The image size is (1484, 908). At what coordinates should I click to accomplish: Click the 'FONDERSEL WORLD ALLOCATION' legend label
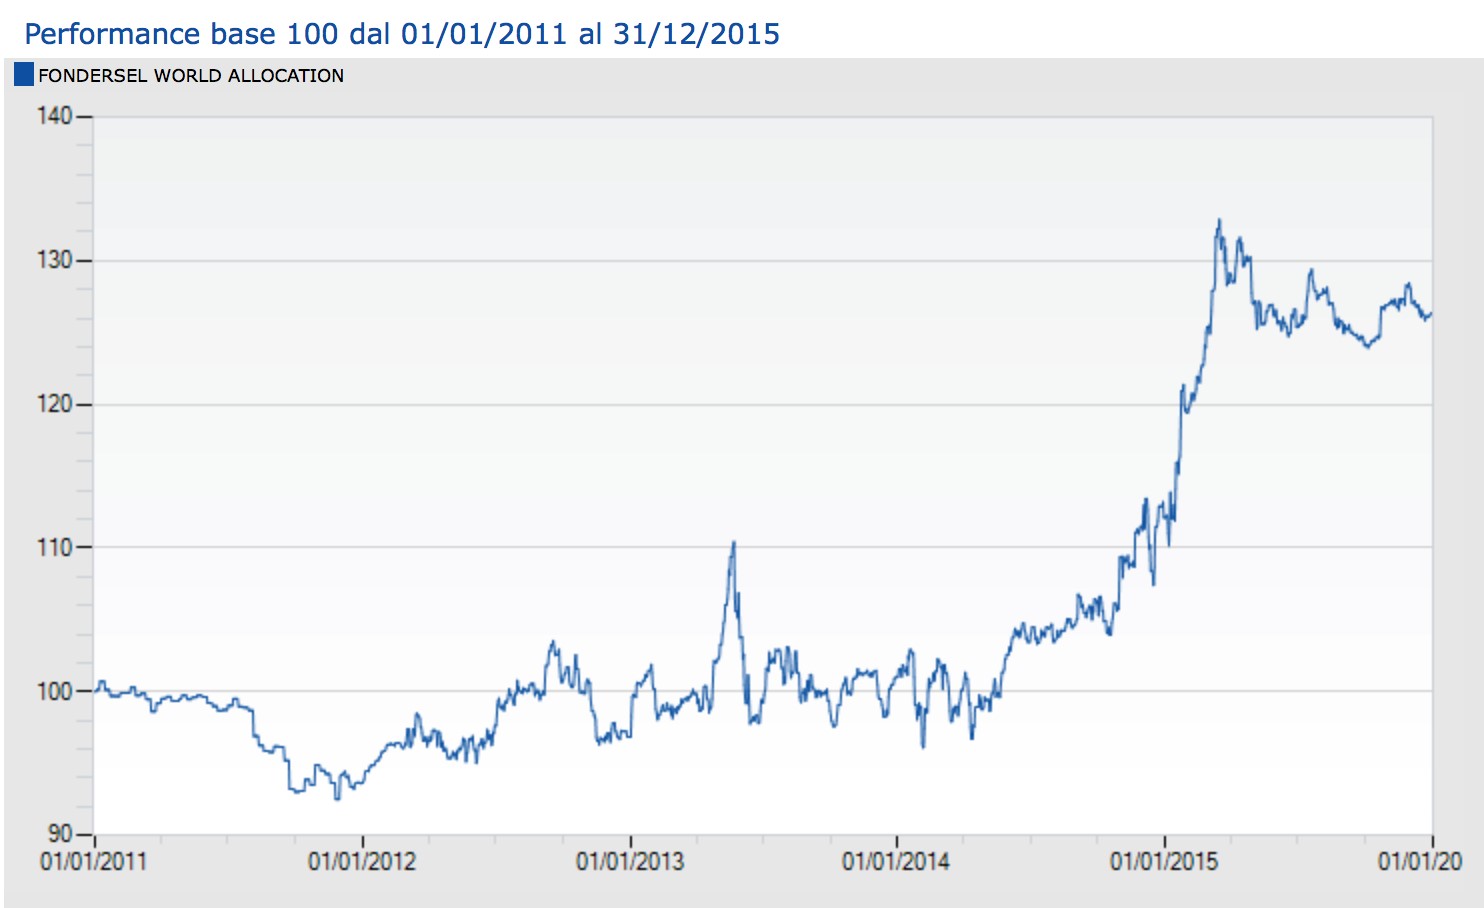(x=191, y=76)
